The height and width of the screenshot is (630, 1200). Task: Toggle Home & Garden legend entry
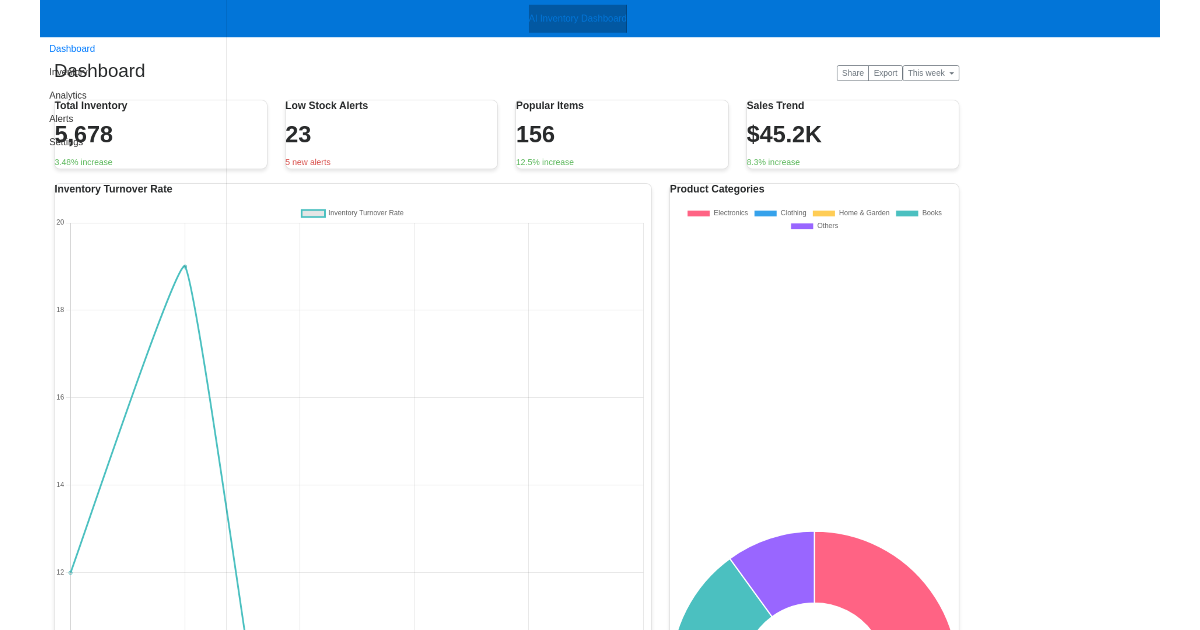pyautogui.click(x=850, y=213)
